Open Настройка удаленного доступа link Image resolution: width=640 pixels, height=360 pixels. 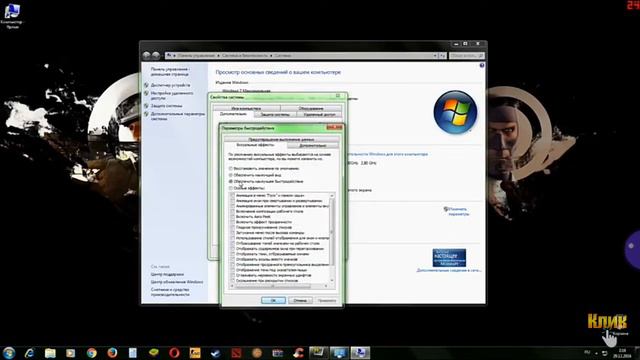tap(172, 96)
